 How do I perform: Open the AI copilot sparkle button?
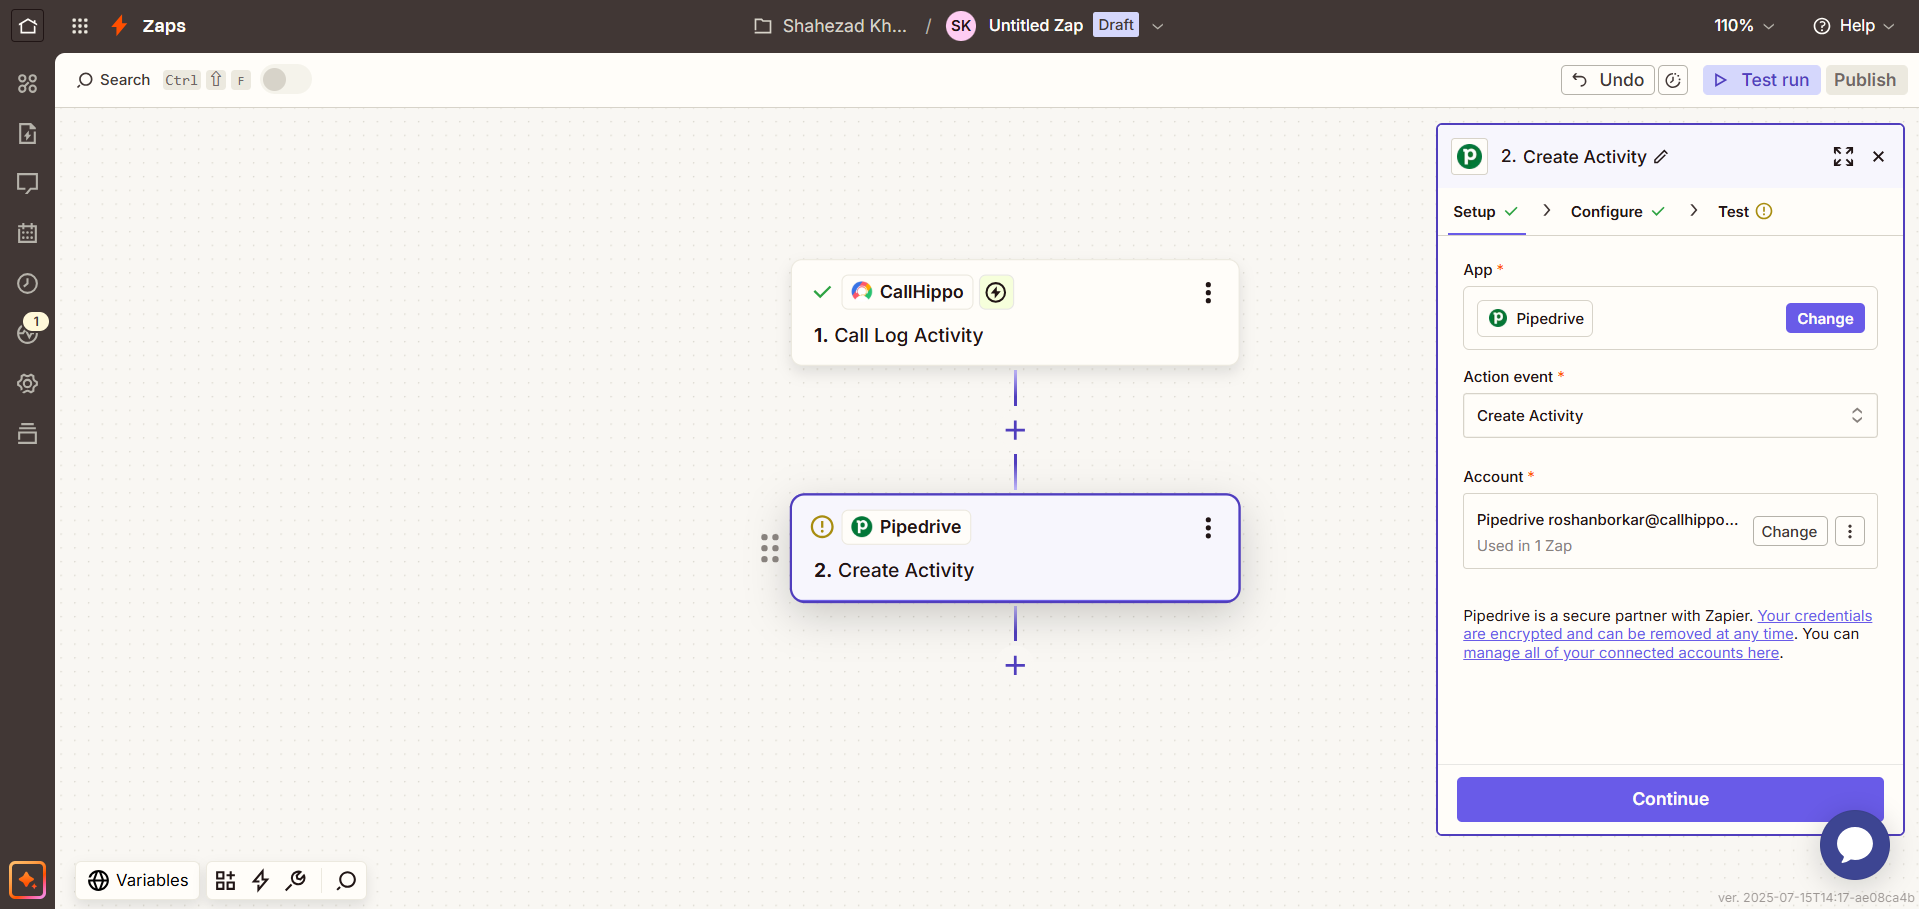[x=27, y=880]
